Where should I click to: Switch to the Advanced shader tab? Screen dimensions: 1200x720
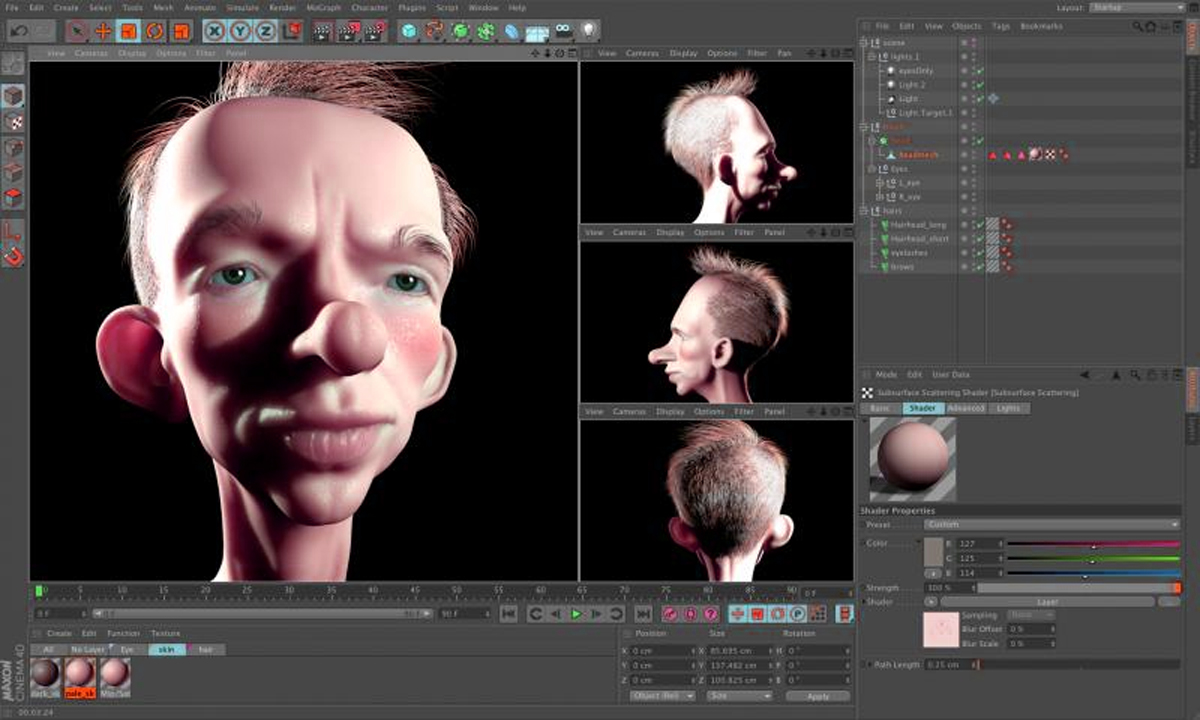[966, 408]
